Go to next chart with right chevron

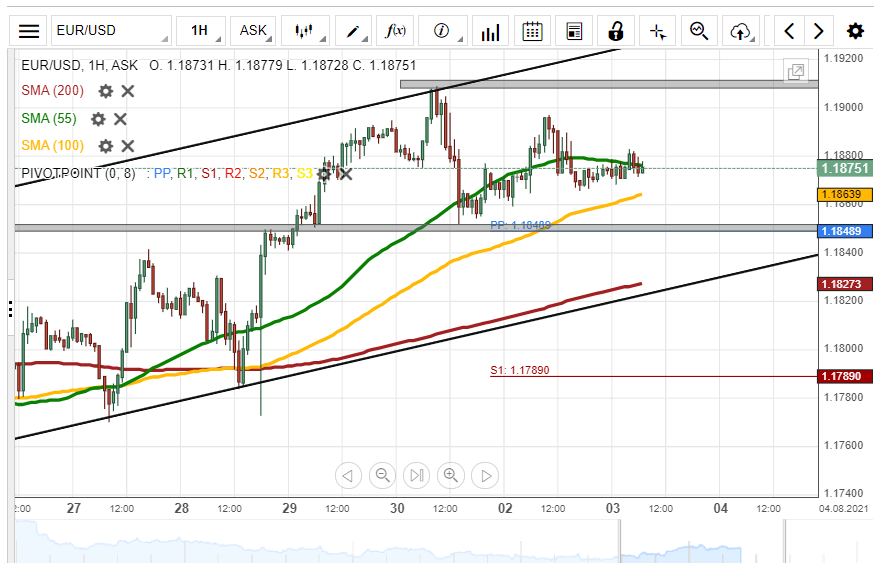point(819,31)
